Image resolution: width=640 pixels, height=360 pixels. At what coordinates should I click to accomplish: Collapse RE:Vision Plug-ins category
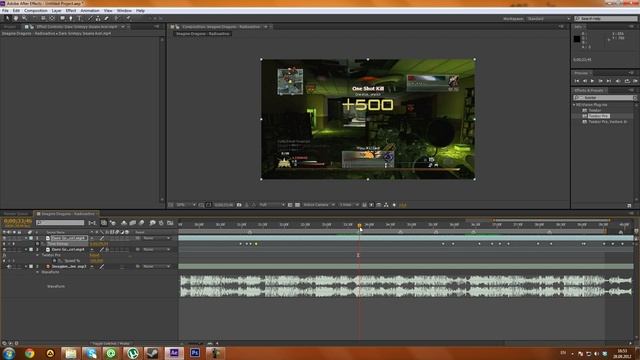coord(574,105)
